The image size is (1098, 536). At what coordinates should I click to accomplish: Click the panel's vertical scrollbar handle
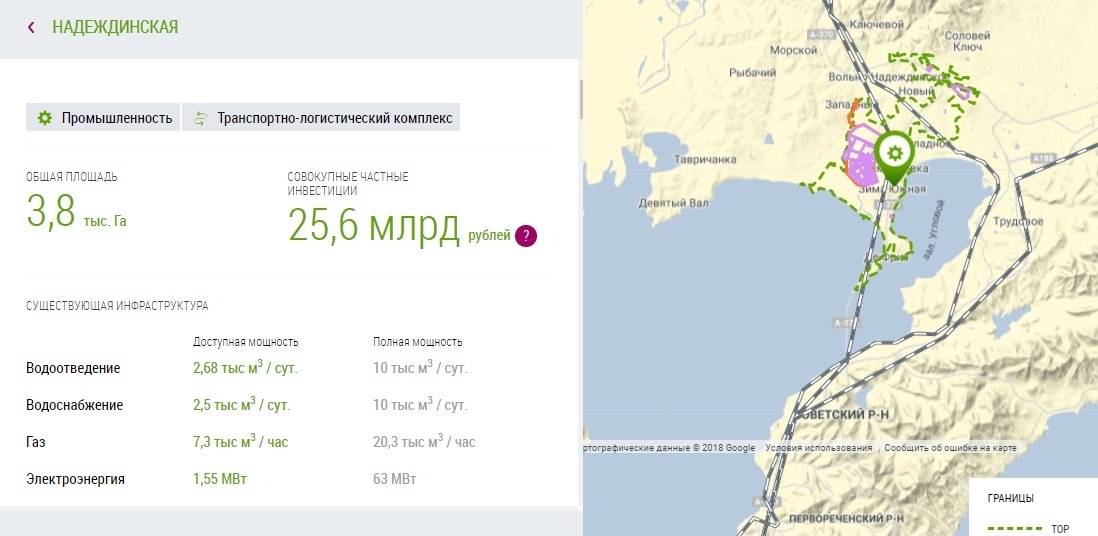[580, 98]
